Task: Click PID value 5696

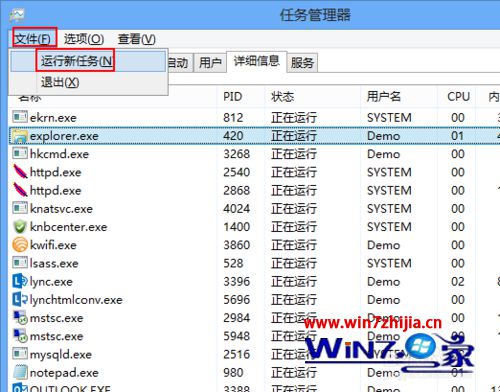Action: 237,300
